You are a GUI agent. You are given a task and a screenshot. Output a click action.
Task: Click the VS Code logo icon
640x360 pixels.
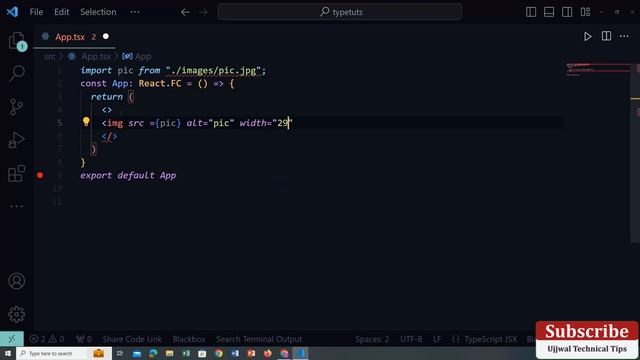pos(12,12)
